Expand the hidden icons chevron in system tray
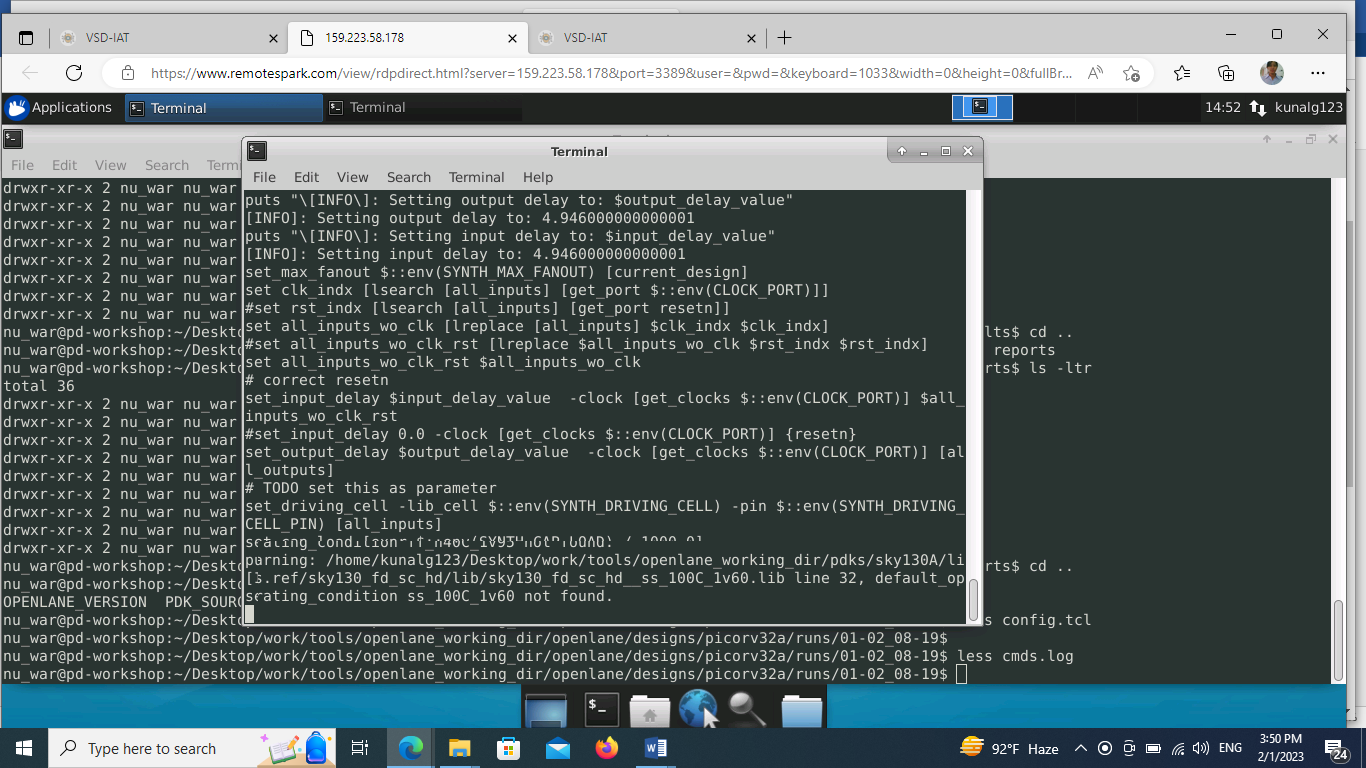 click(x=1081, y=747)
